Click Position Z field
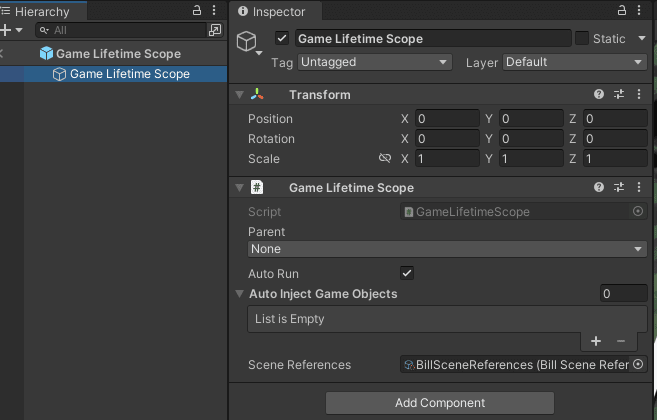The width and height of the screenshot is (657, 420). (x=615, y=119)
